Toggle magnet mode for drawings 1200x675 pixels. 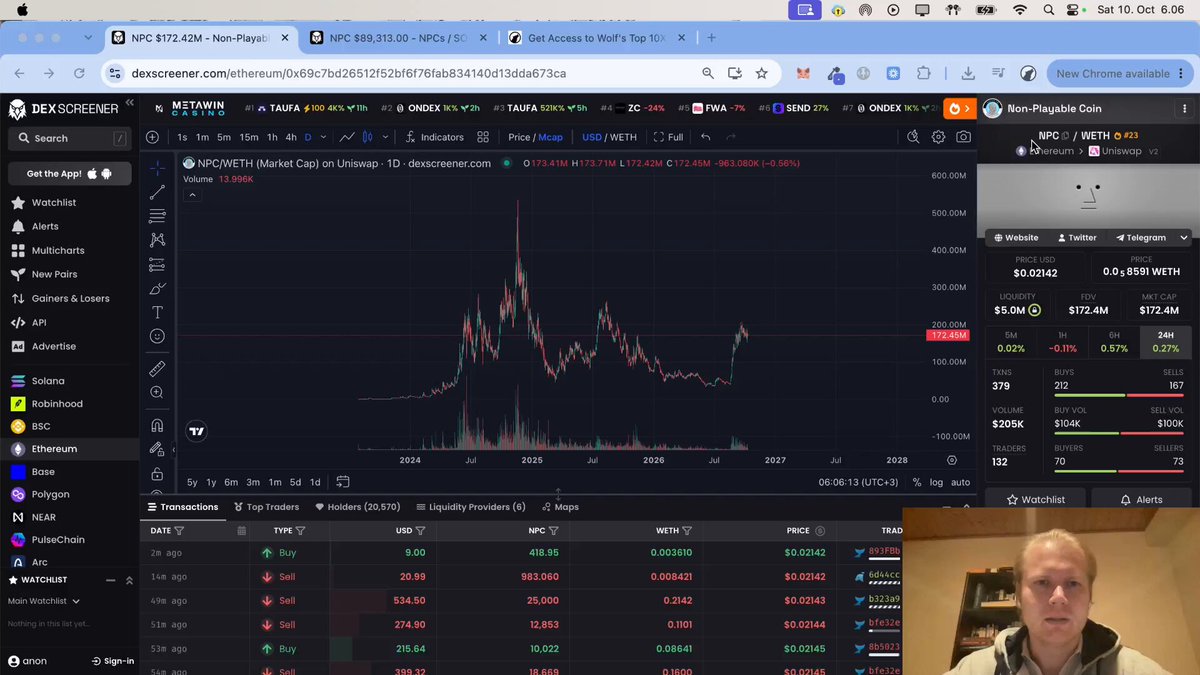click(x=157, y=426)
